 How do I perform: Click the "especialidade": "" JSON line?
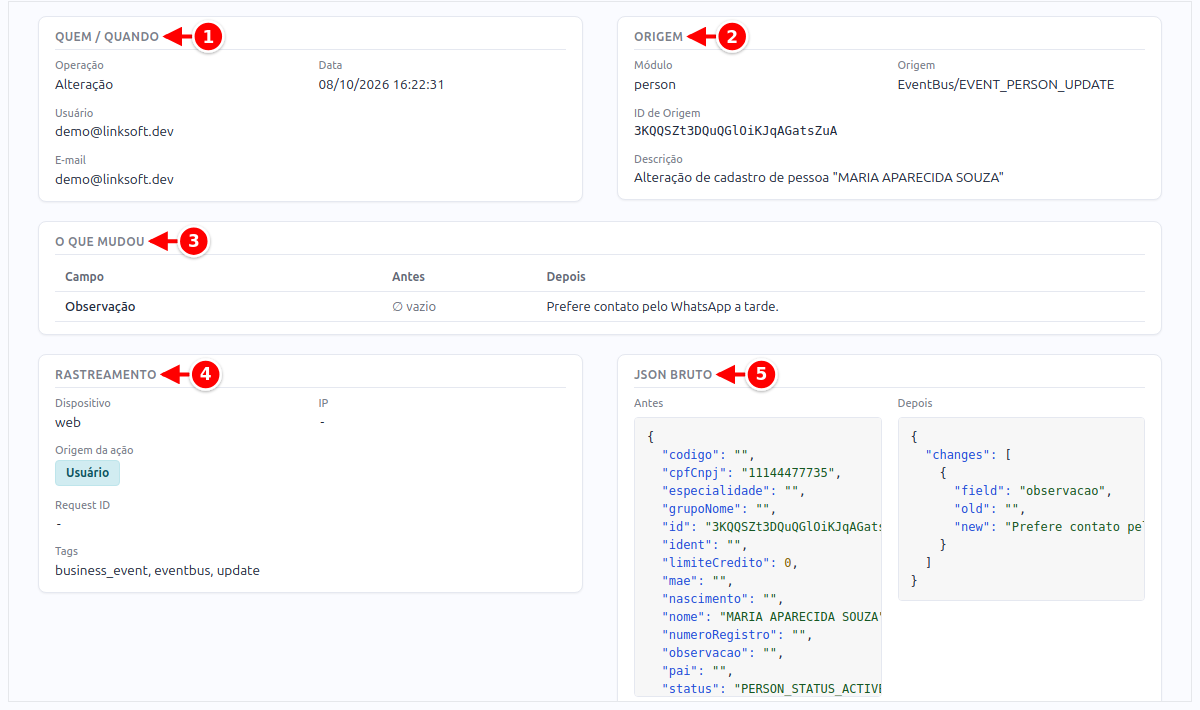tap(733, 491)
